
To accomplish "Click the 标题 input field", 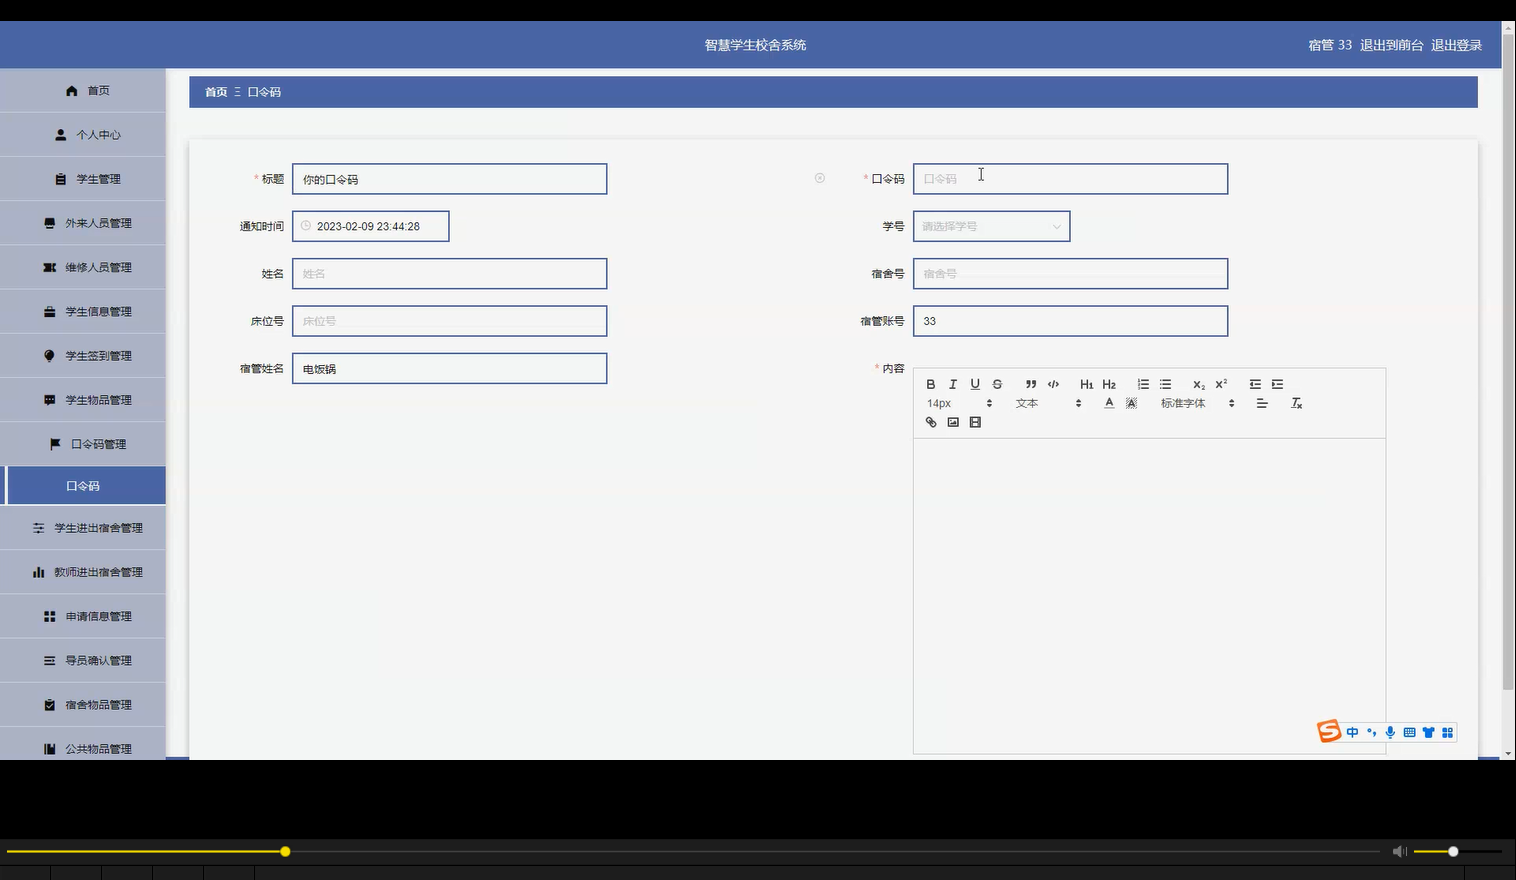I will click(449, 179).
